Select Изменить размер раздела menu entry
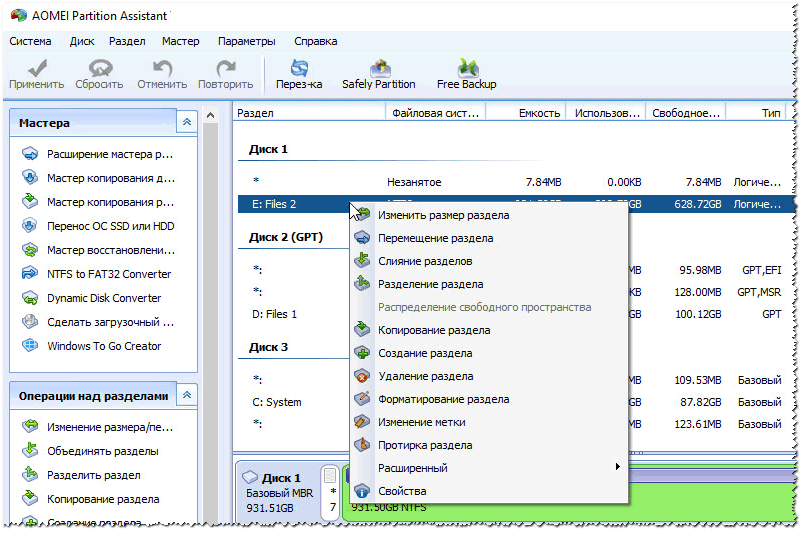807x536 pixels. point(442,215)
